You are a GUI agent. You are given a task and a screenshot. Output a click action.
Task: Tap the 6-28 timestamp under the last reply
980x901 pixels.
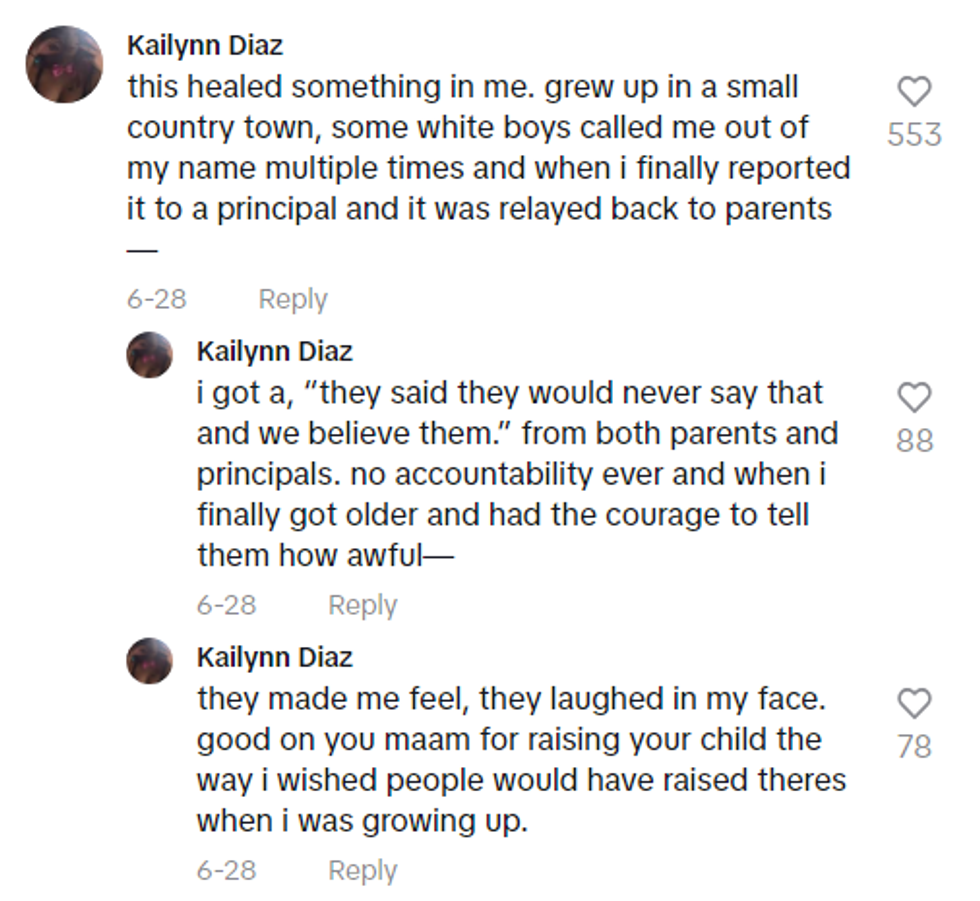(x=226, y=870)
